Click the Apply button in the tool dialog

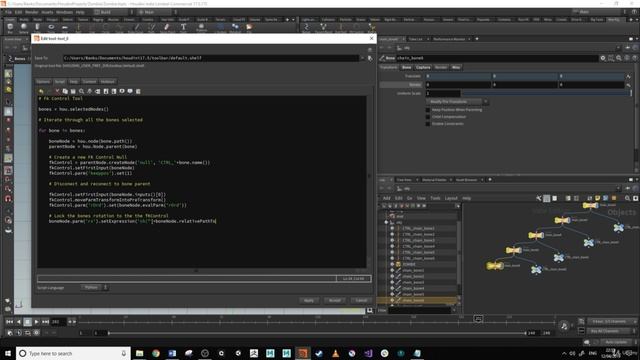tap(309, 300)
